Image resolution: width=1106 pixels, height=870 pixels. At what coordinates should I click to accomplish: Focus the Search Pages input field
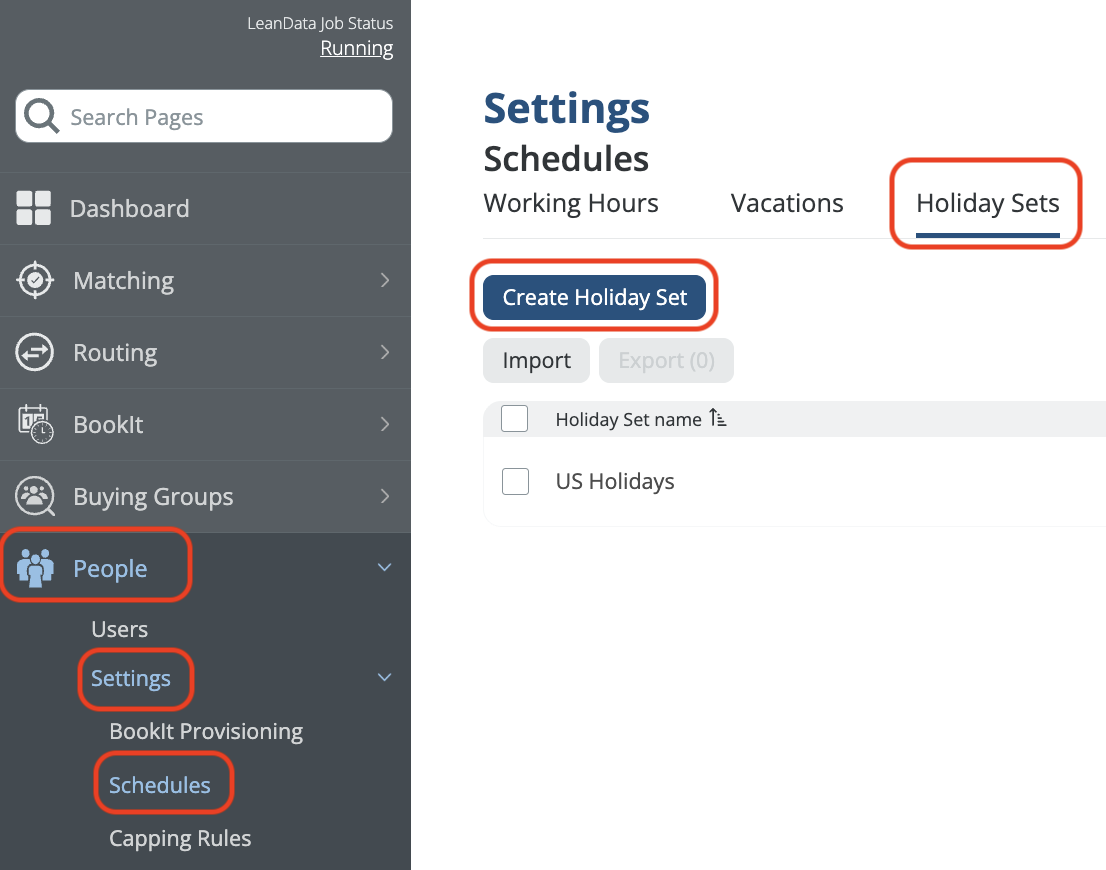[x=220, y=117]
